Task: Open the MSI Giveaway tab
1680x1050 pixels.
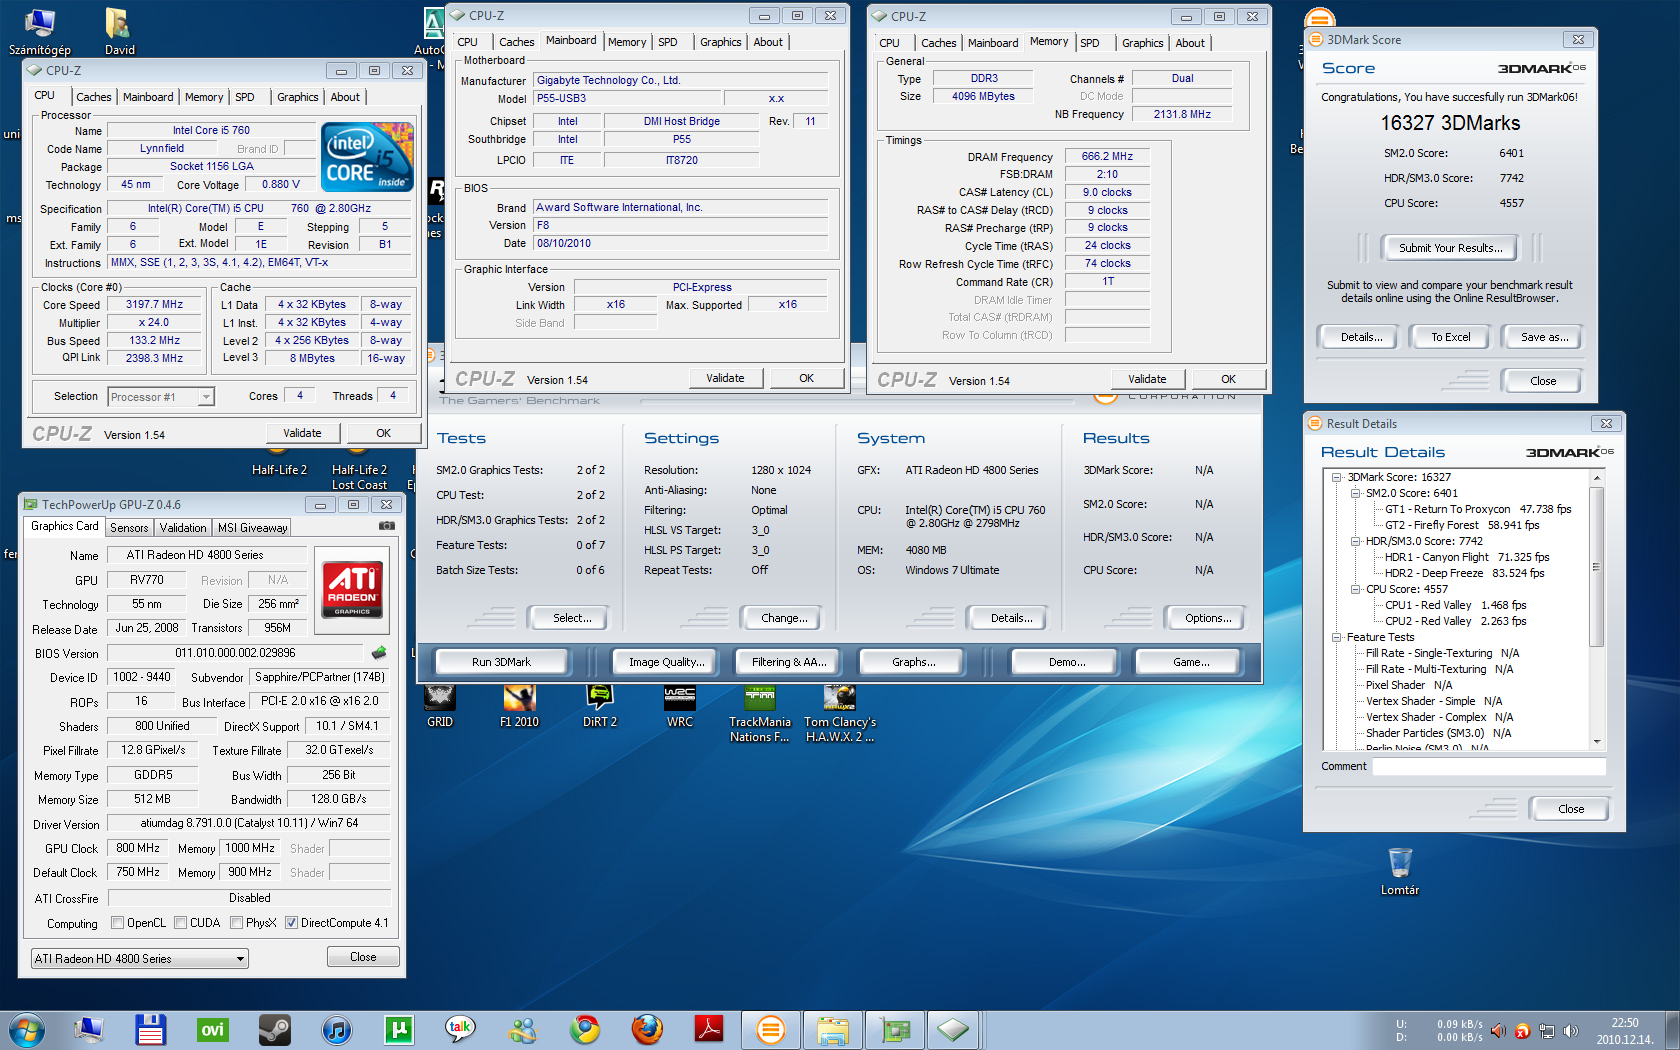Action: [x=252, y=528]
